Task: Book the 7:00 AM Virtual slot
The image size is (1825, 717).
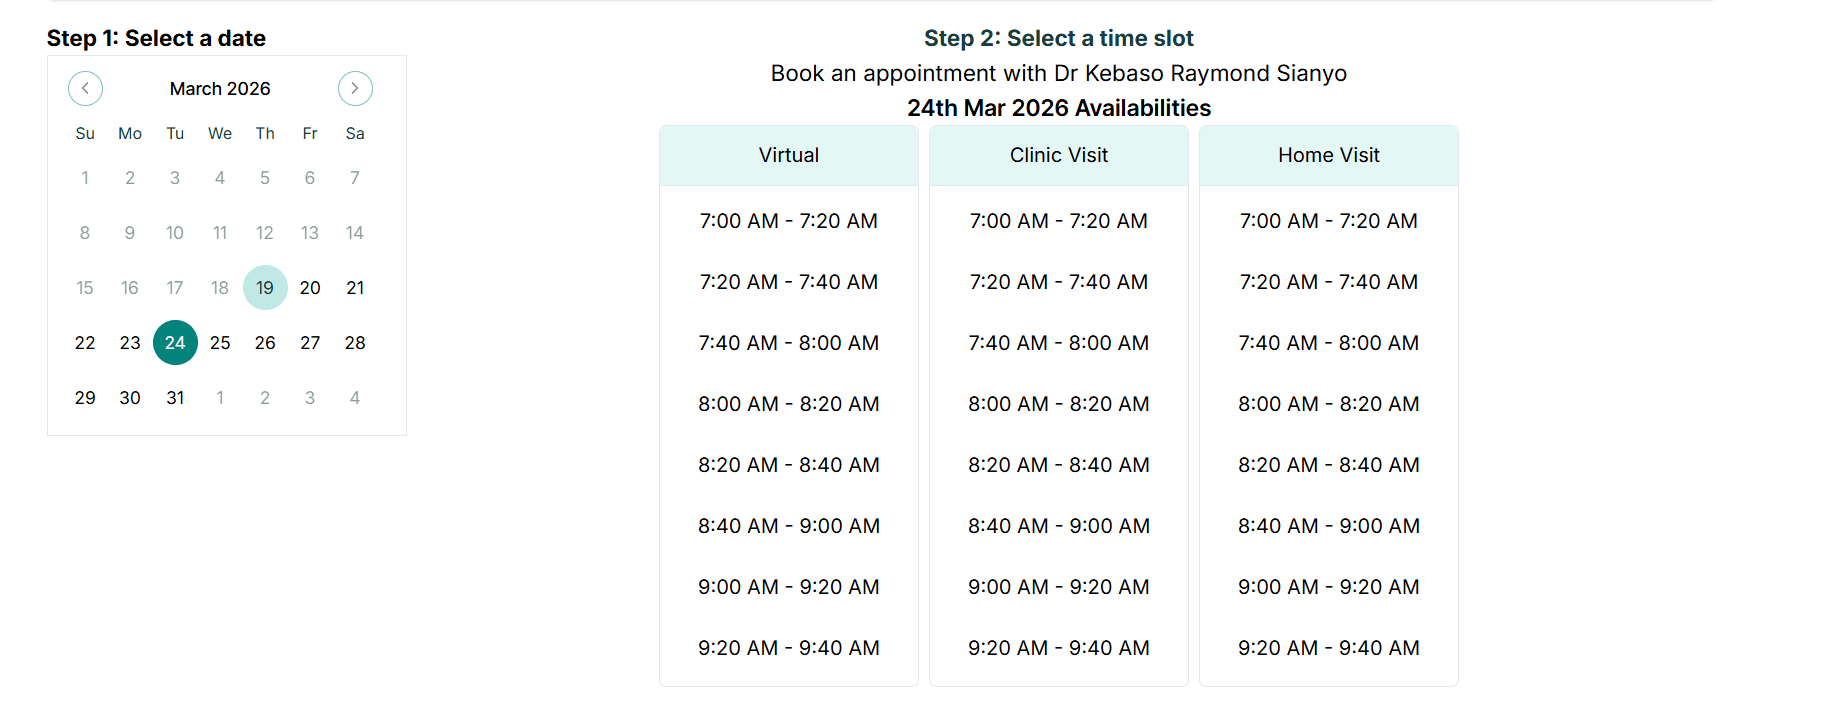Action: (788, 221)
